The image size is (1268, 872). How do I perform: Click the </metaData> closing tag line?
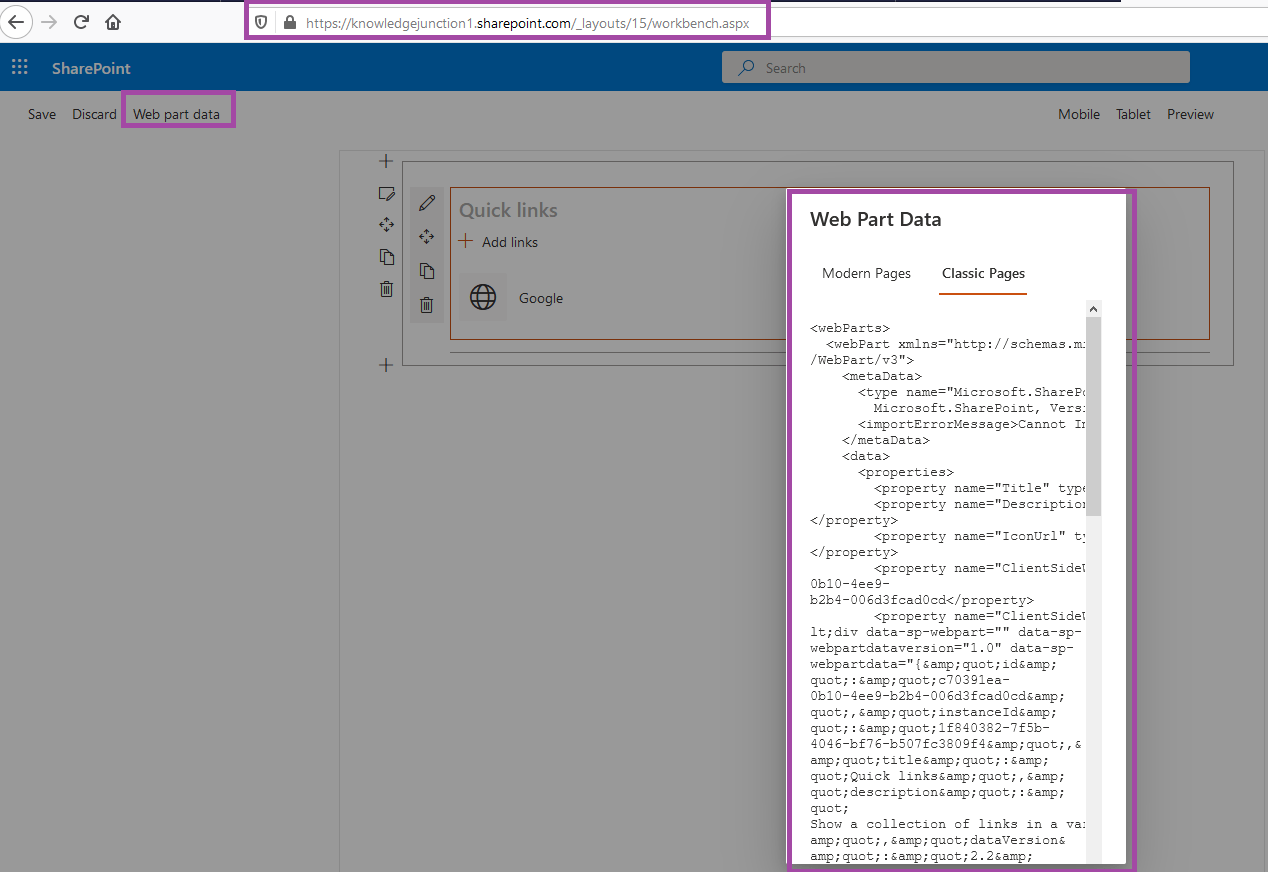point(886,440)
